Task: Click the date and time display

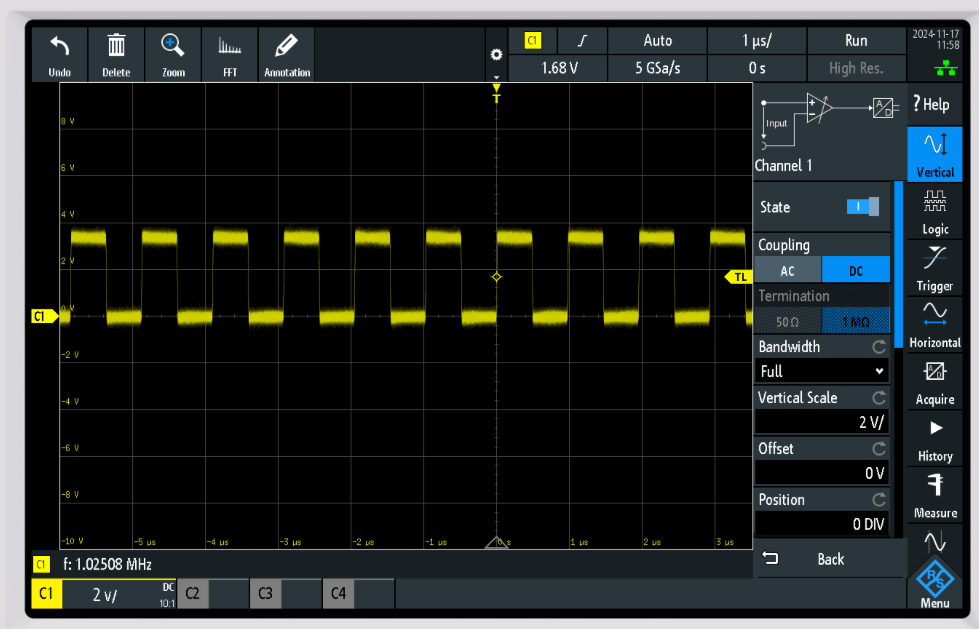Action: pyautogui.click(x=935, y=40)
